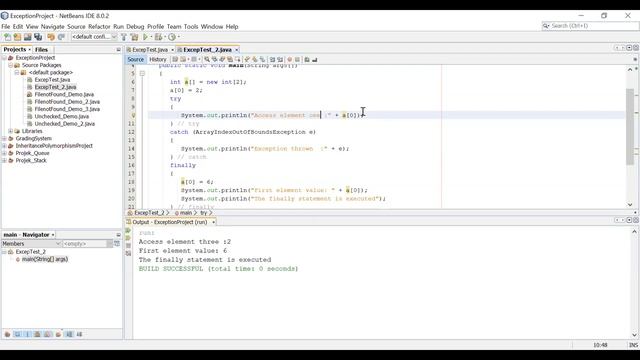Open the File menu
Screen dimensions: 640x360
(6, 27)
